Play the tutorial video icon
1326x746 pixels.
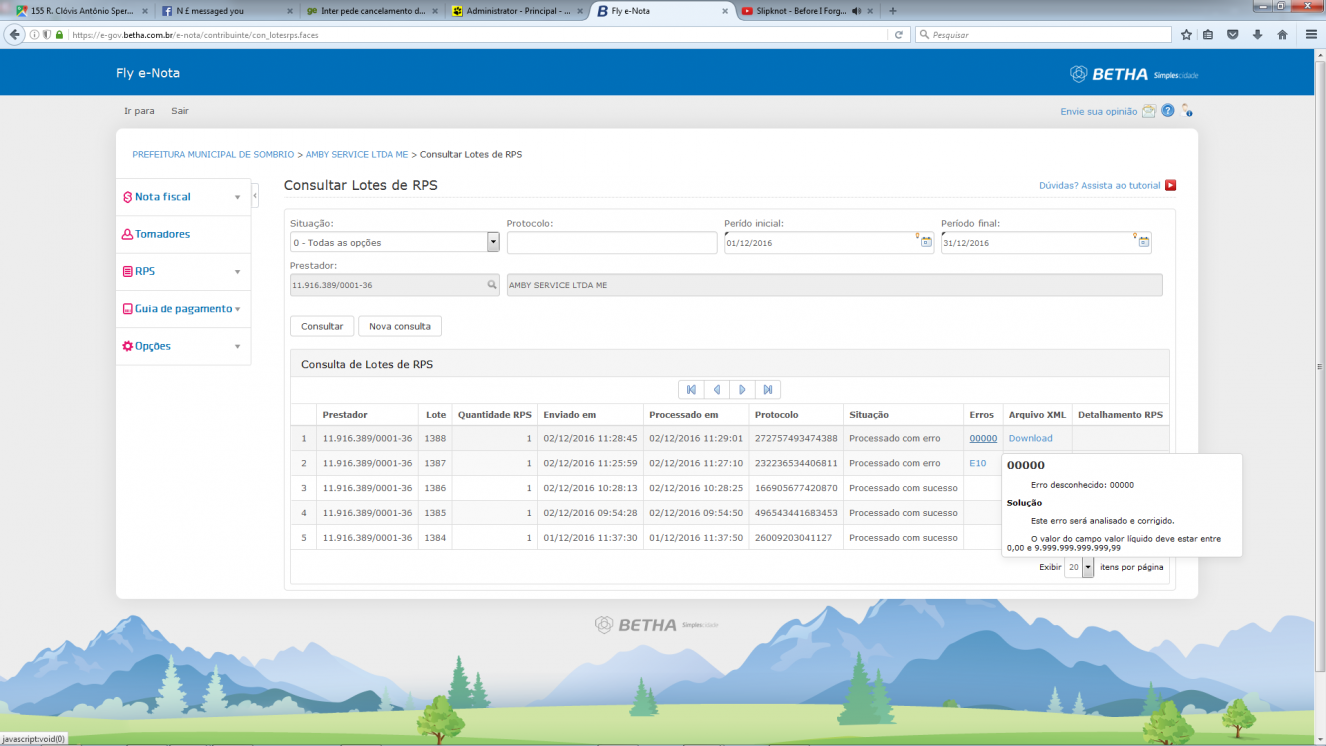click(x=1170, y=185)
